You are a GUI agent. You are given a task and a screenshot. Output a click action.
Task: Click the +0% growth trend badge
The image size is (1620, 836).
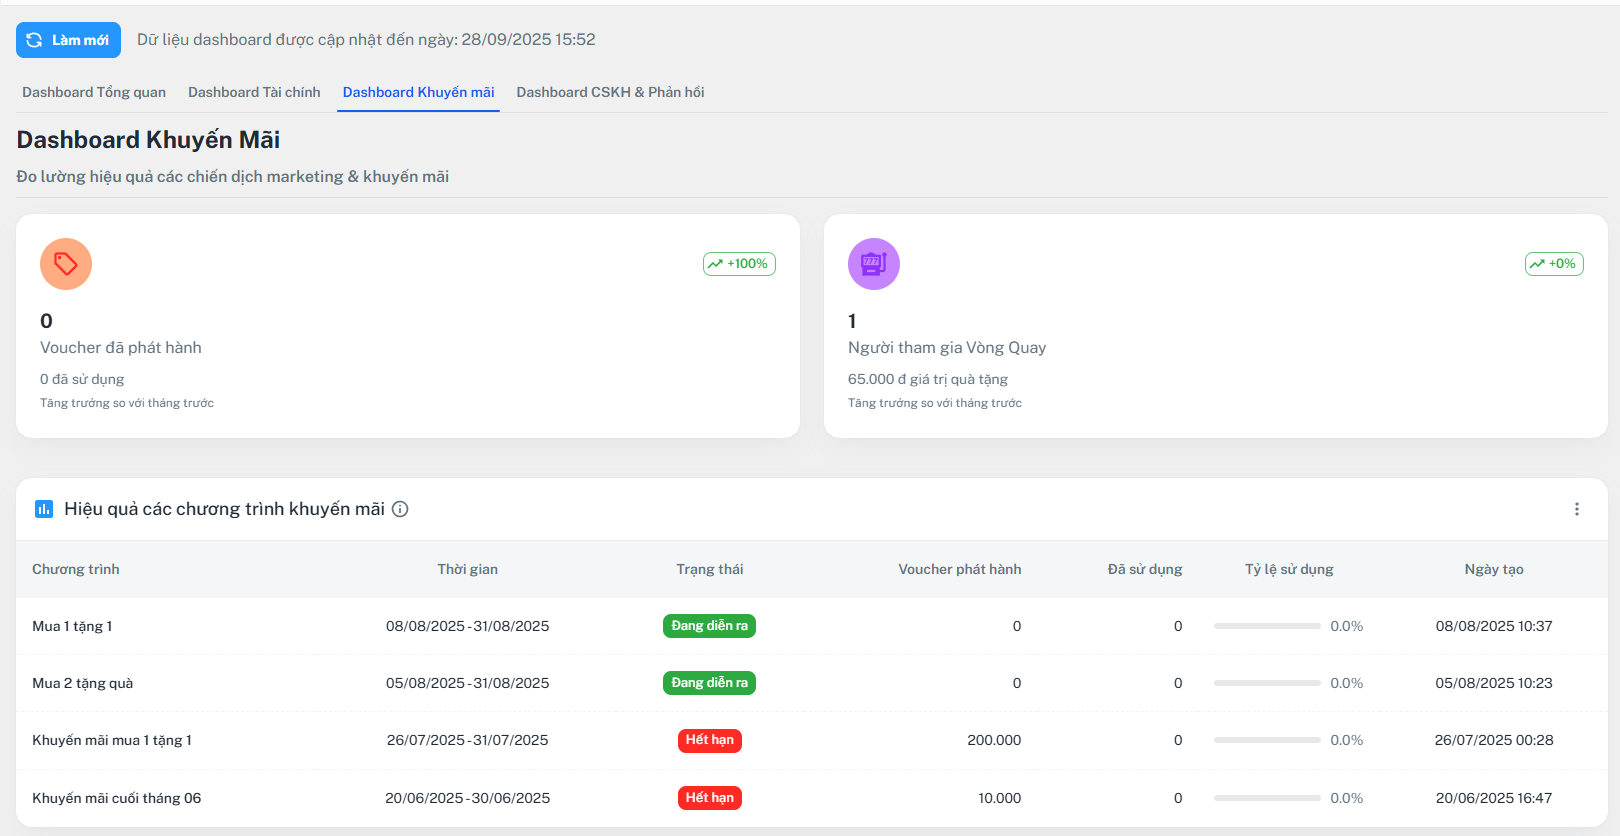click(x=1553, y=264)
